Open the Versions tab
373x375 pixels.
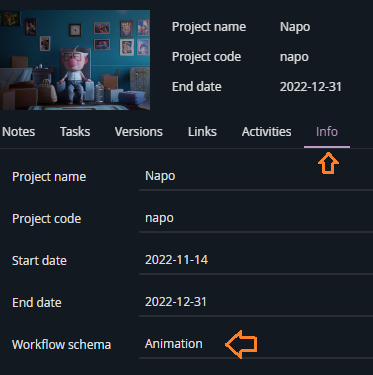coord(139,132)
